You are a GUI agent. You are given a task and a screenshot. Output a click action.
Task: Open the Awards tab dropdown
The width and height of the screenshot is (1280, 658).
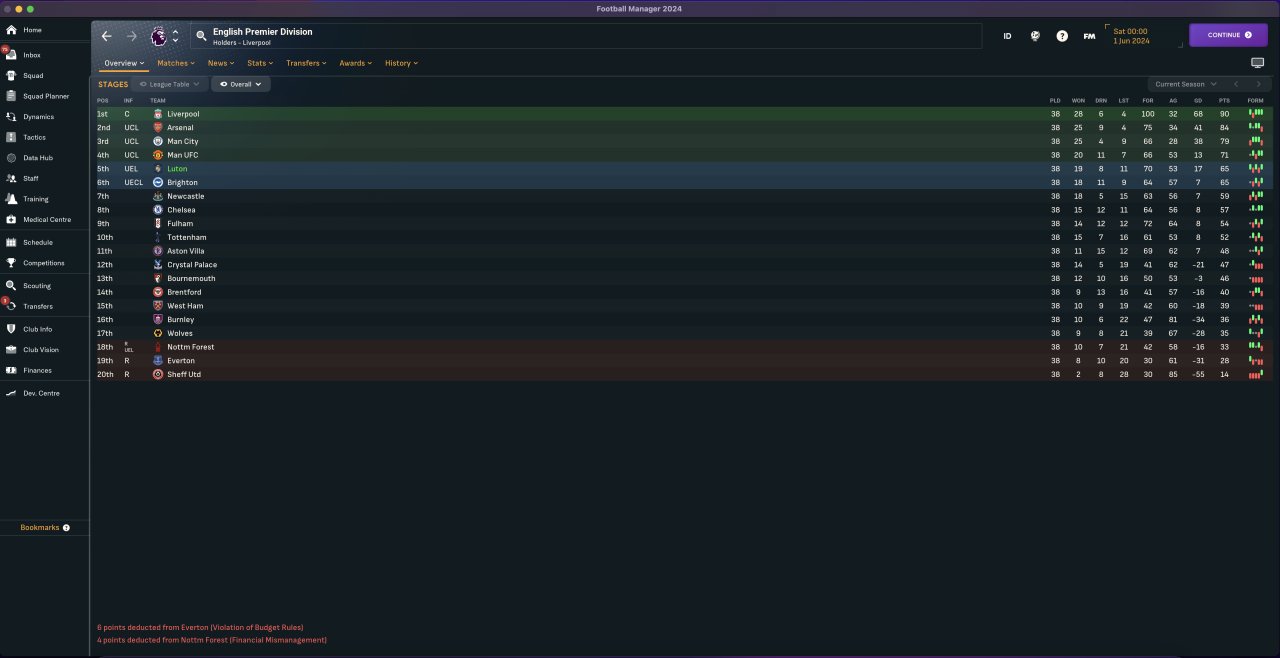[x=355, y=63]
